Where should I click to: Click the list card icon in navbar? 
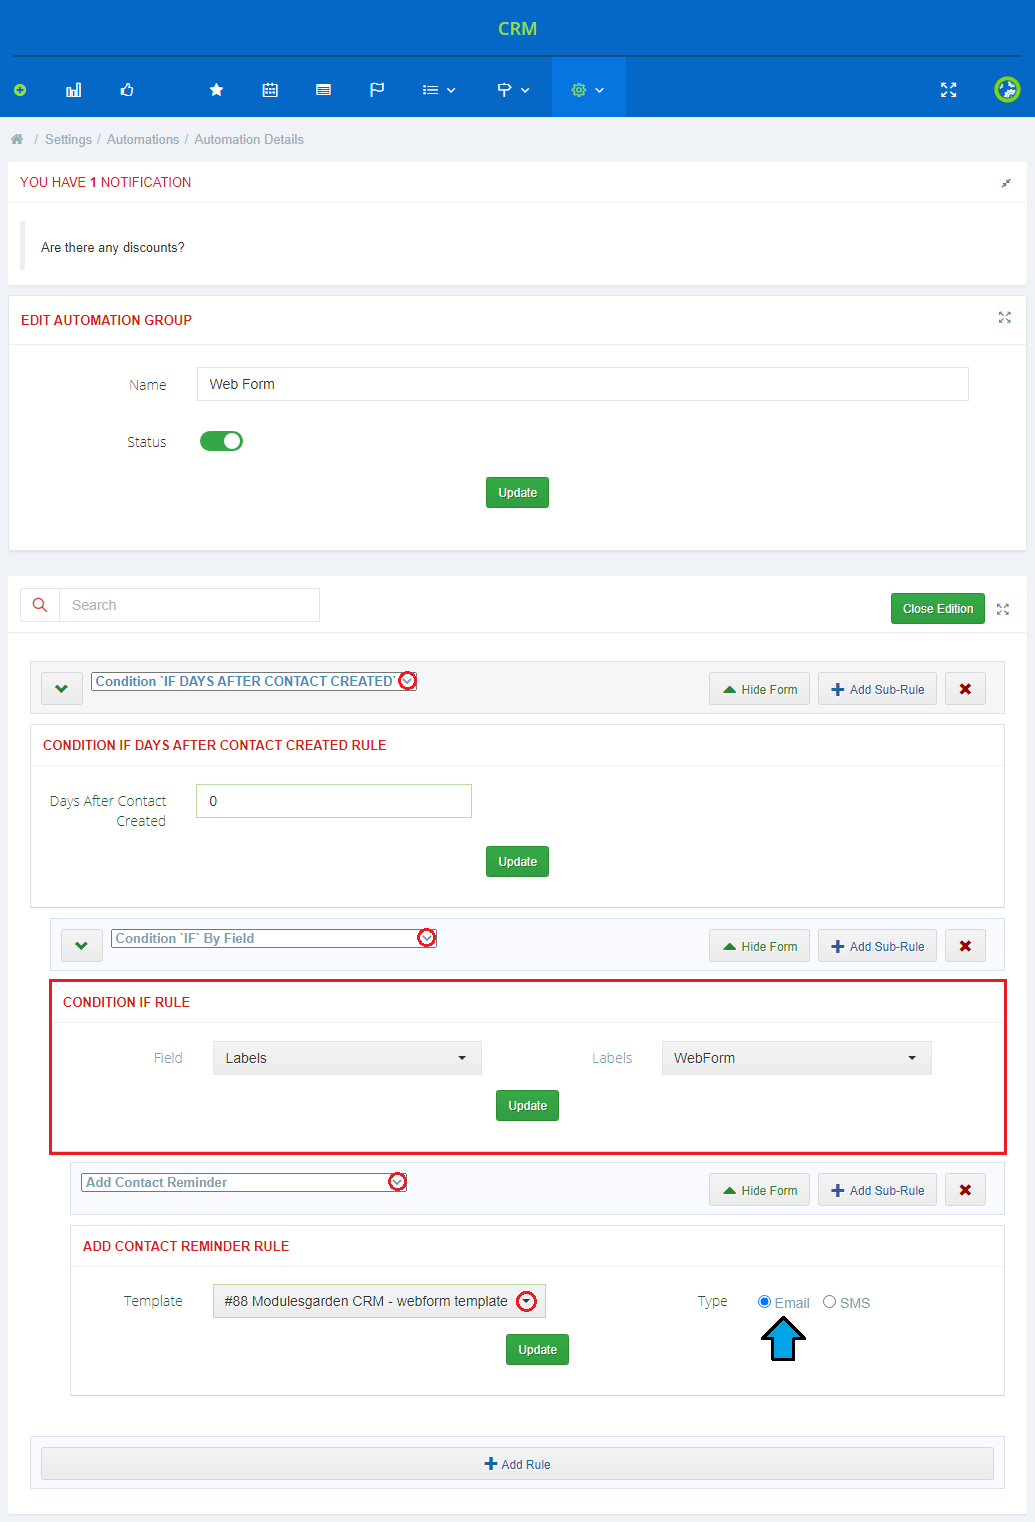(x=323, y=90)
